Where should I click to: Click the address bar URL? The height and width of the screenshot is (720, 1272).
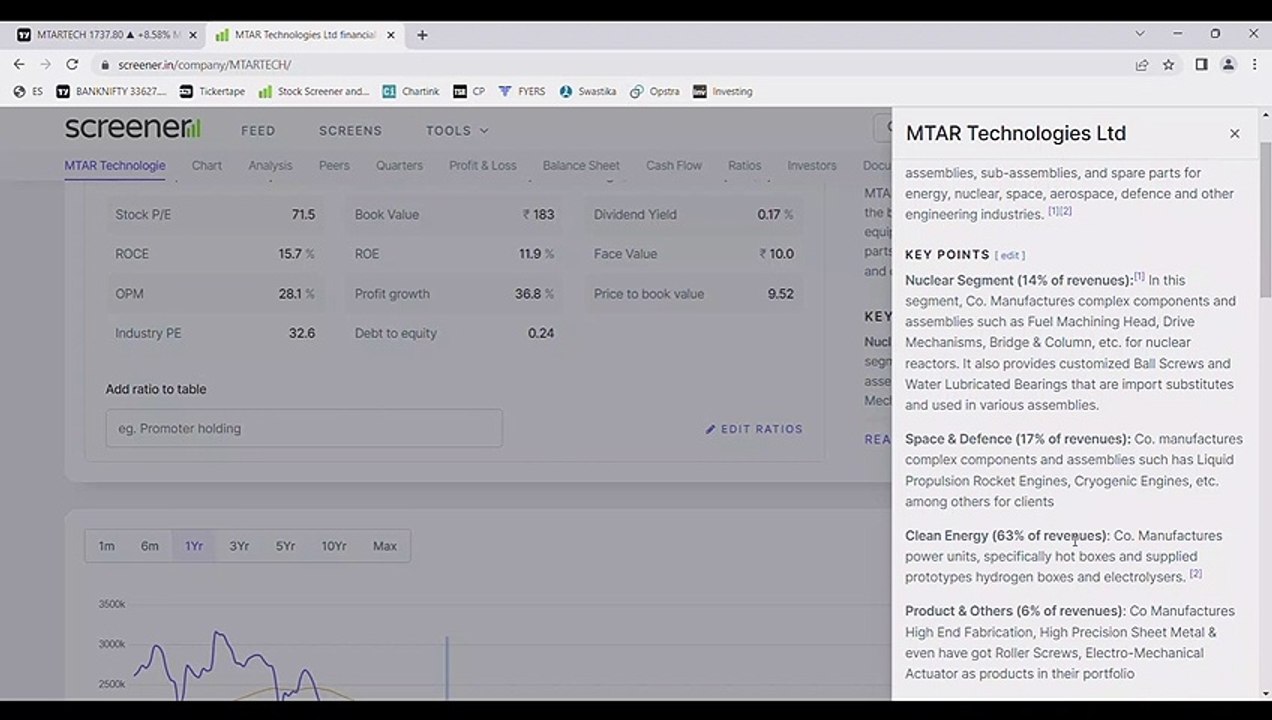tap(204, 64)
